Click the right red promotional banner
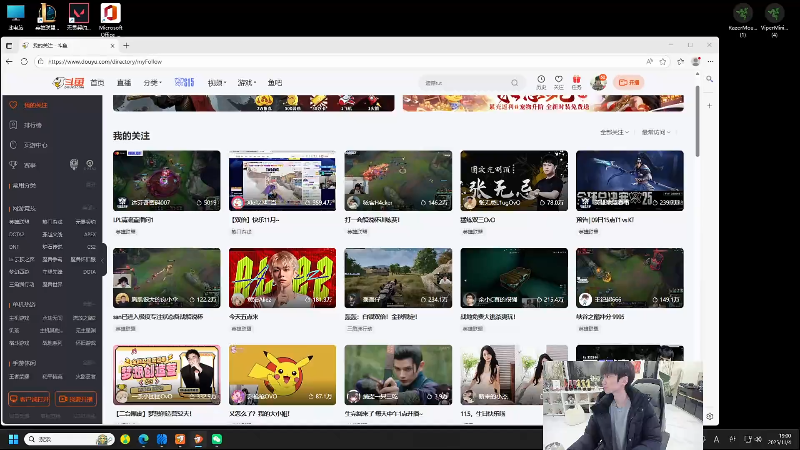 coord(543,103)
